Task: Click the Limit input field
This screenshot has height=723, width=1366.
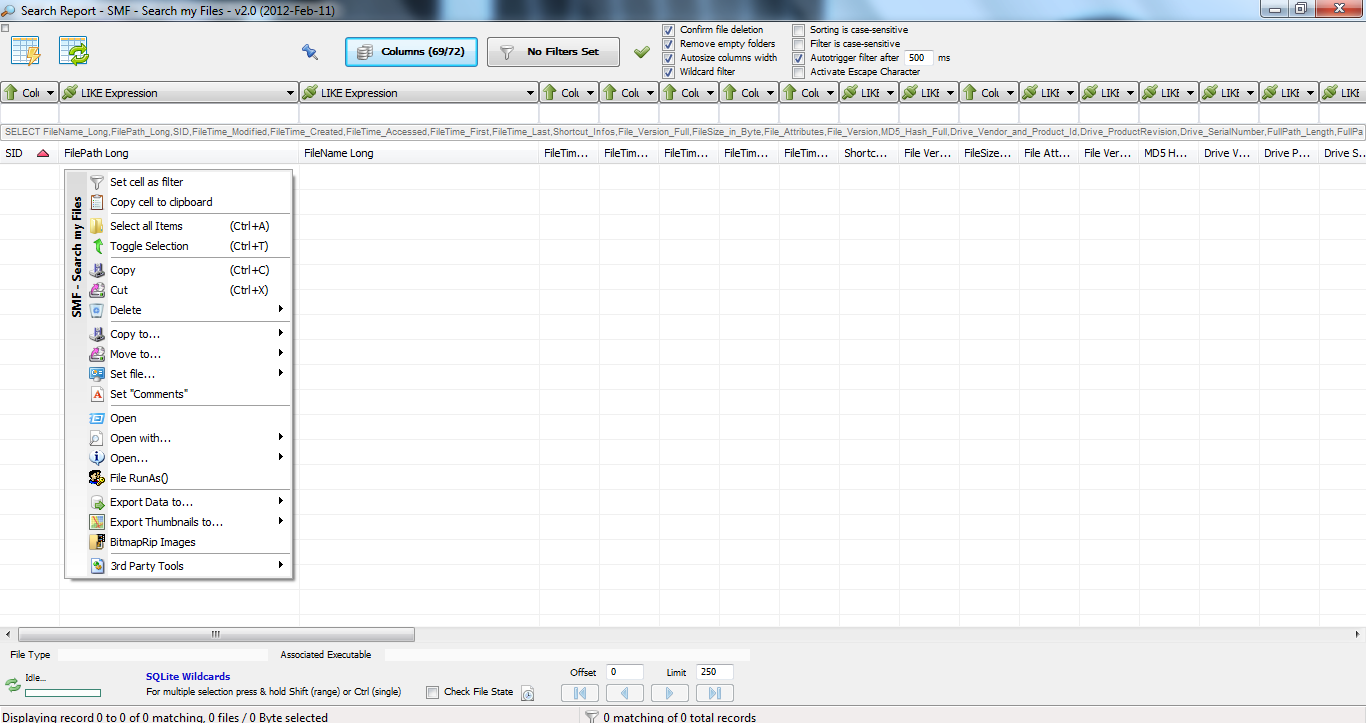Action: [x=715, y=672]
